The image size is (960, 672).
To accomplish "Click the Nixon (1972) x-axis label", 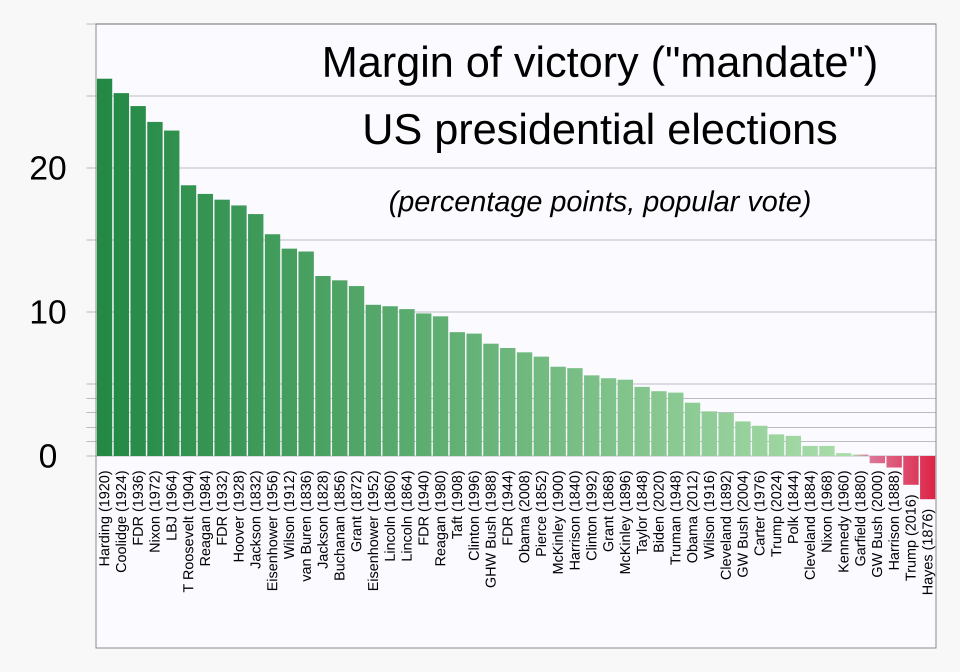I will point(155,512).
